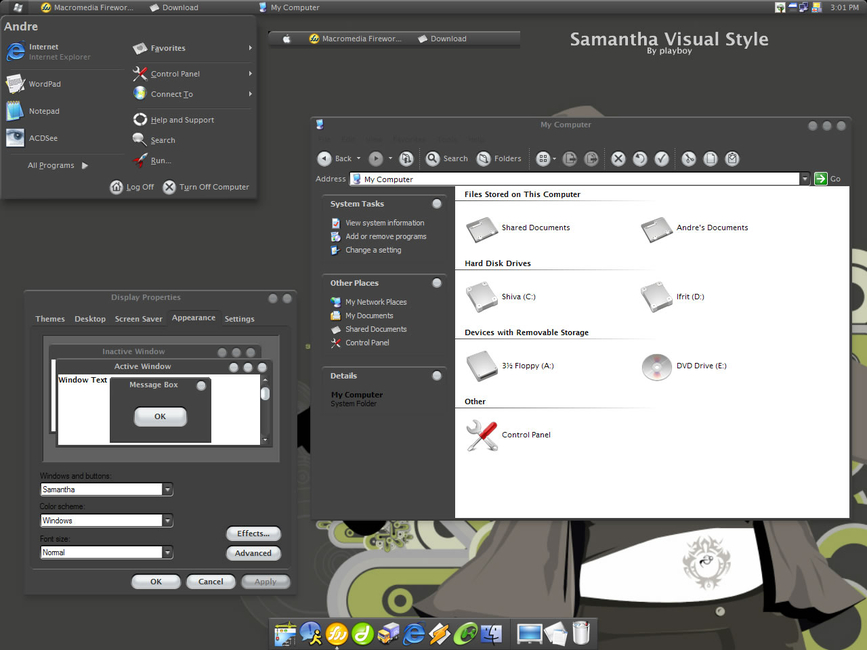
Task: Click the Advanced button
Action: tap(253, 553)
